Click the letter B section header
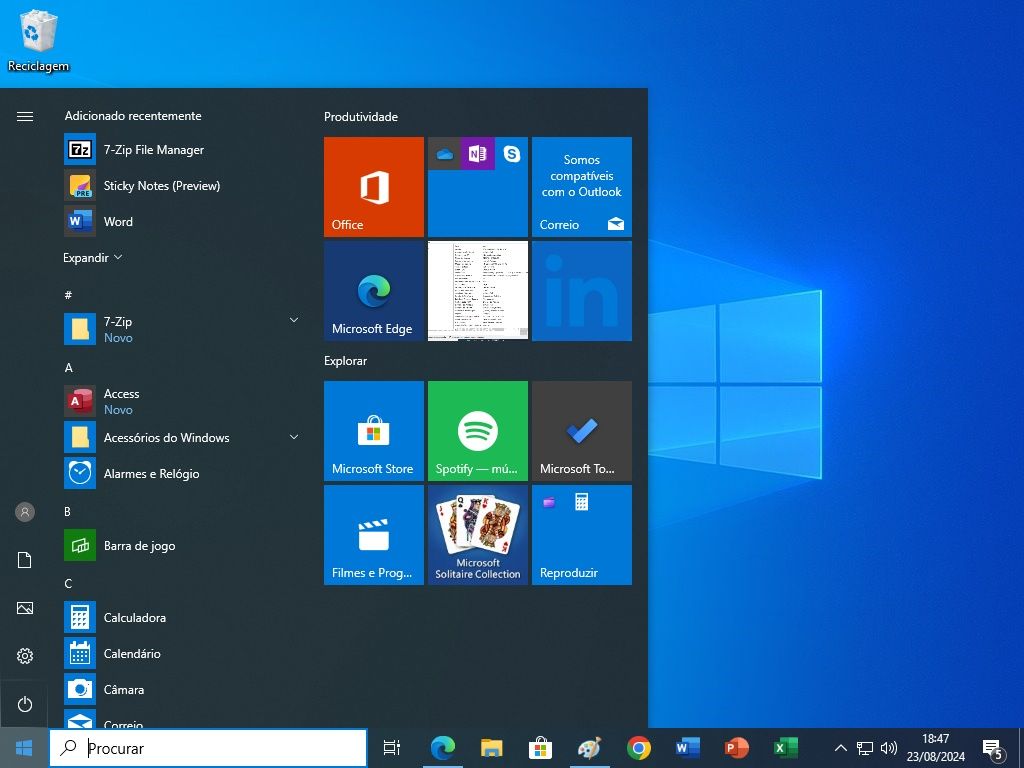 point(67,511)
